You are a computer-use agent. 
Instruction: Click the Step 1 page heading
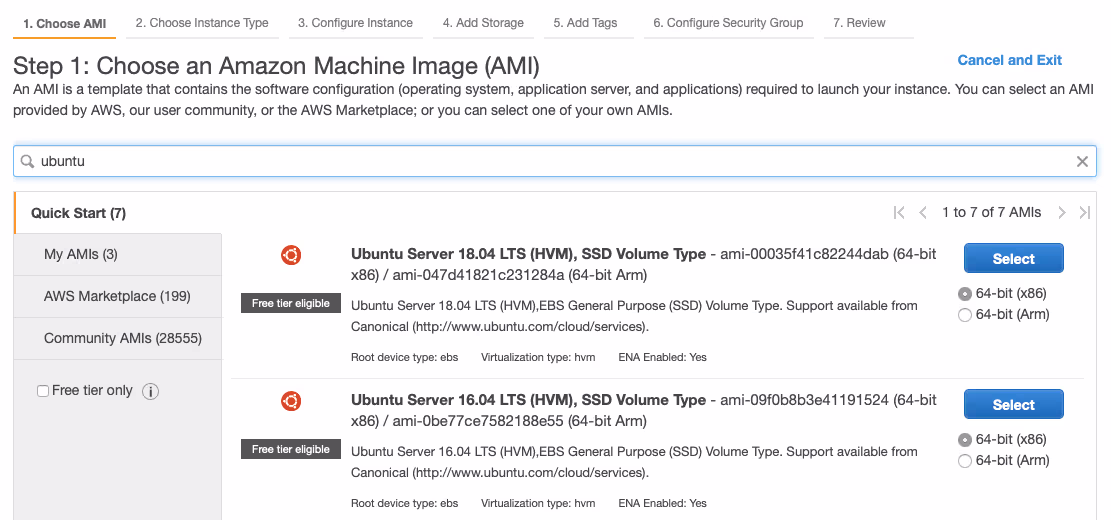(276, 66)
